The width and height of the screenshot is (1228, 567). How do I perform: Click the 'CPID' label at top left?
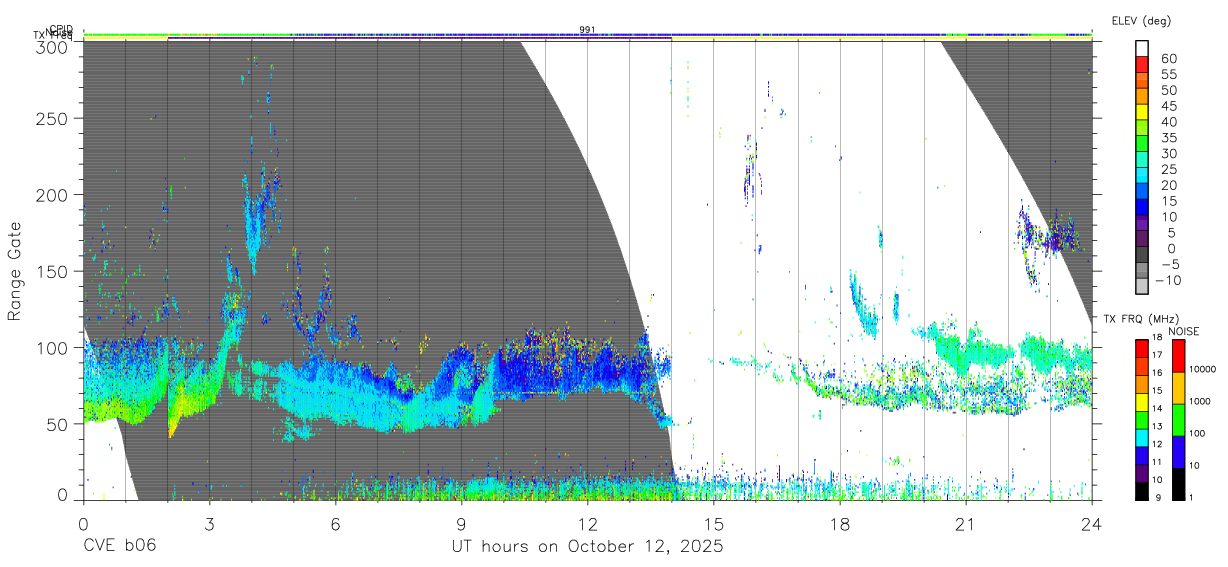61,29
